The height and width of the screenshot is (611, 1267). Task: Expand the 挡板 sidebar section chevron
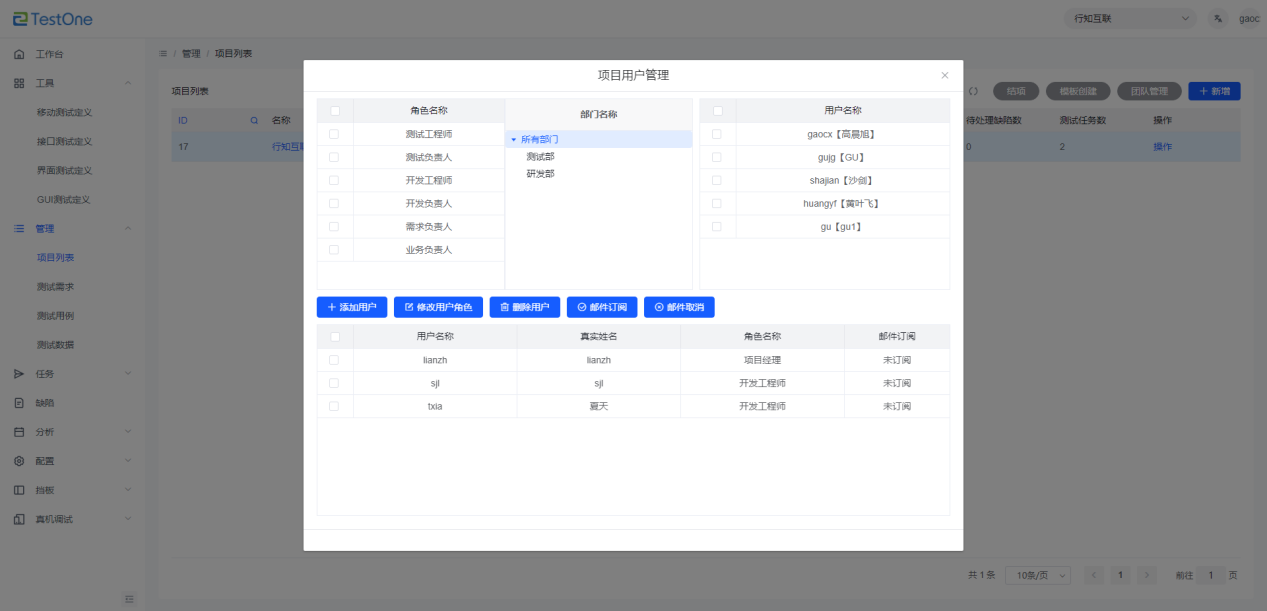(128, 490)
